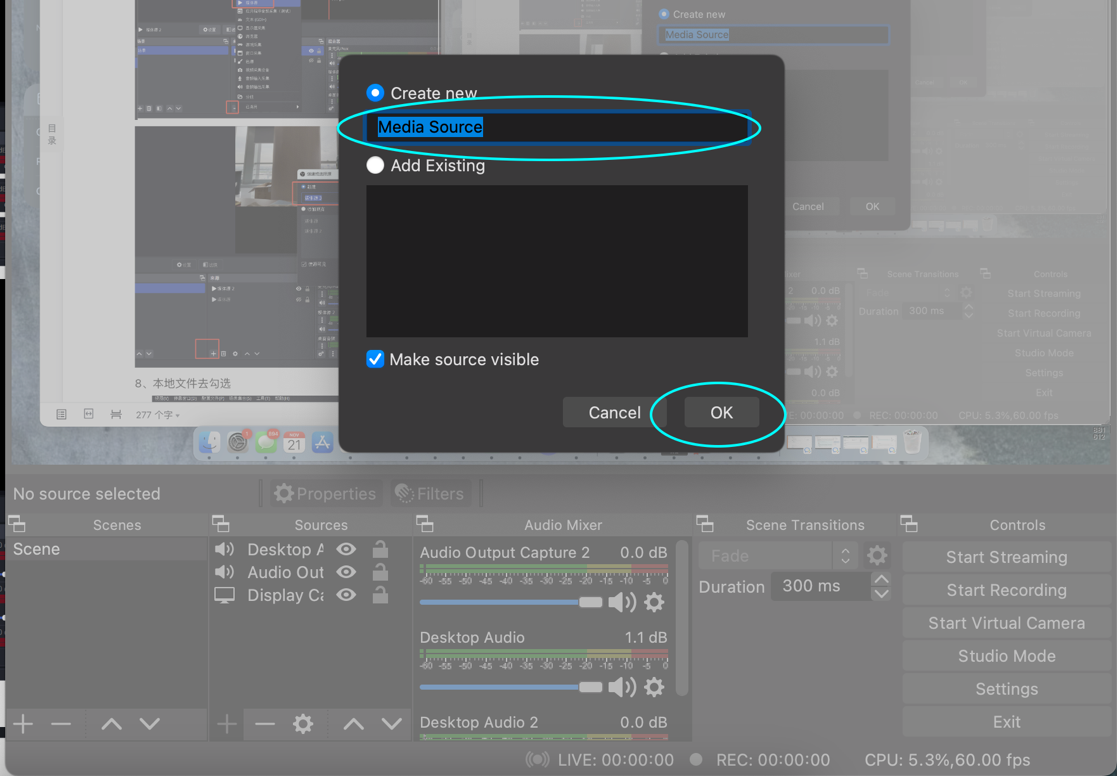
Task: Click the add scene plus icon
Action: 23,723
